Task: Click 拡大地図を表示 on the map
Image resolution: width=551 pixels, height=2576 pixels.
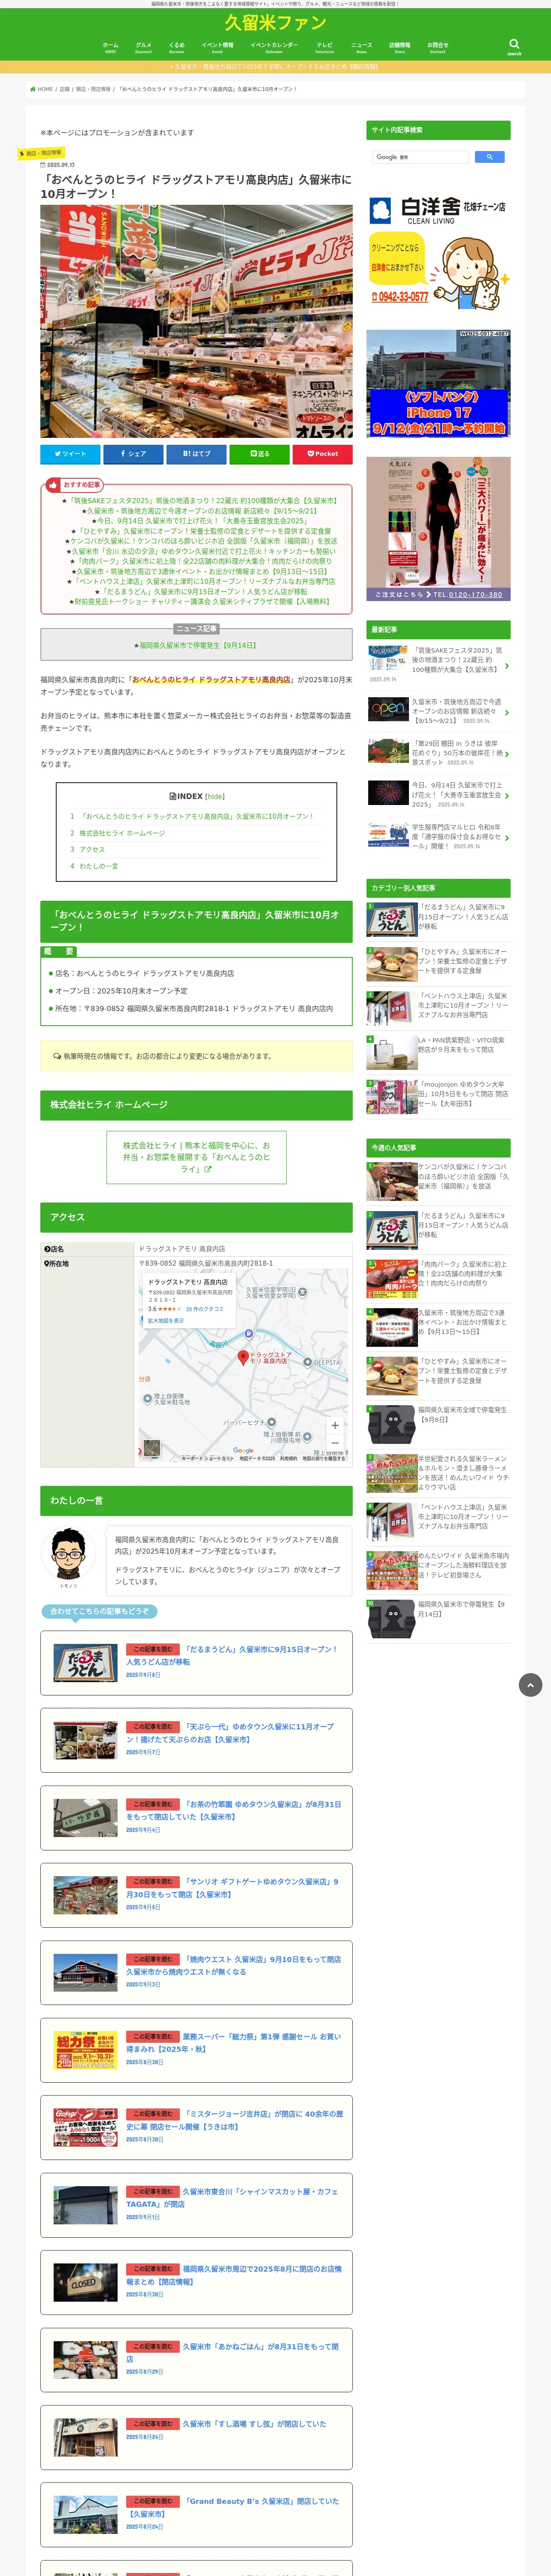Action: (166, 1321)
